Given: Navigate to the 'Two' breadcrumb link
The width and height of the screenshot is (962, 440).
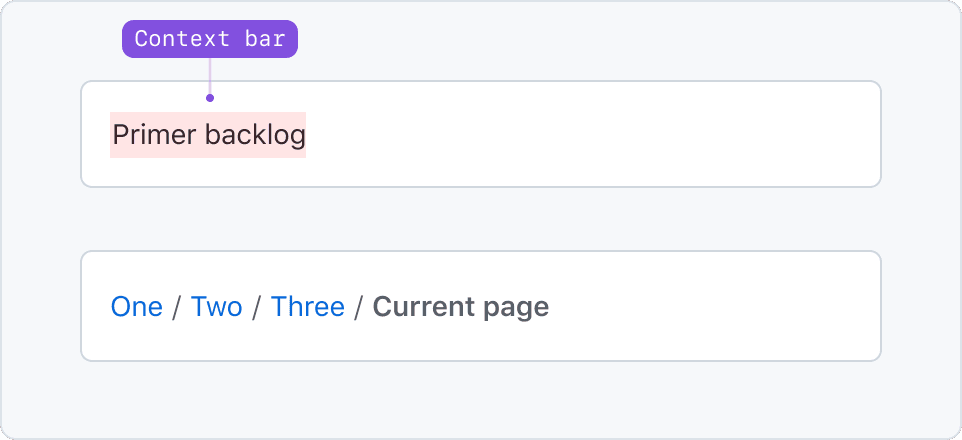Looking at the screenshot, I should pos(216,306).
